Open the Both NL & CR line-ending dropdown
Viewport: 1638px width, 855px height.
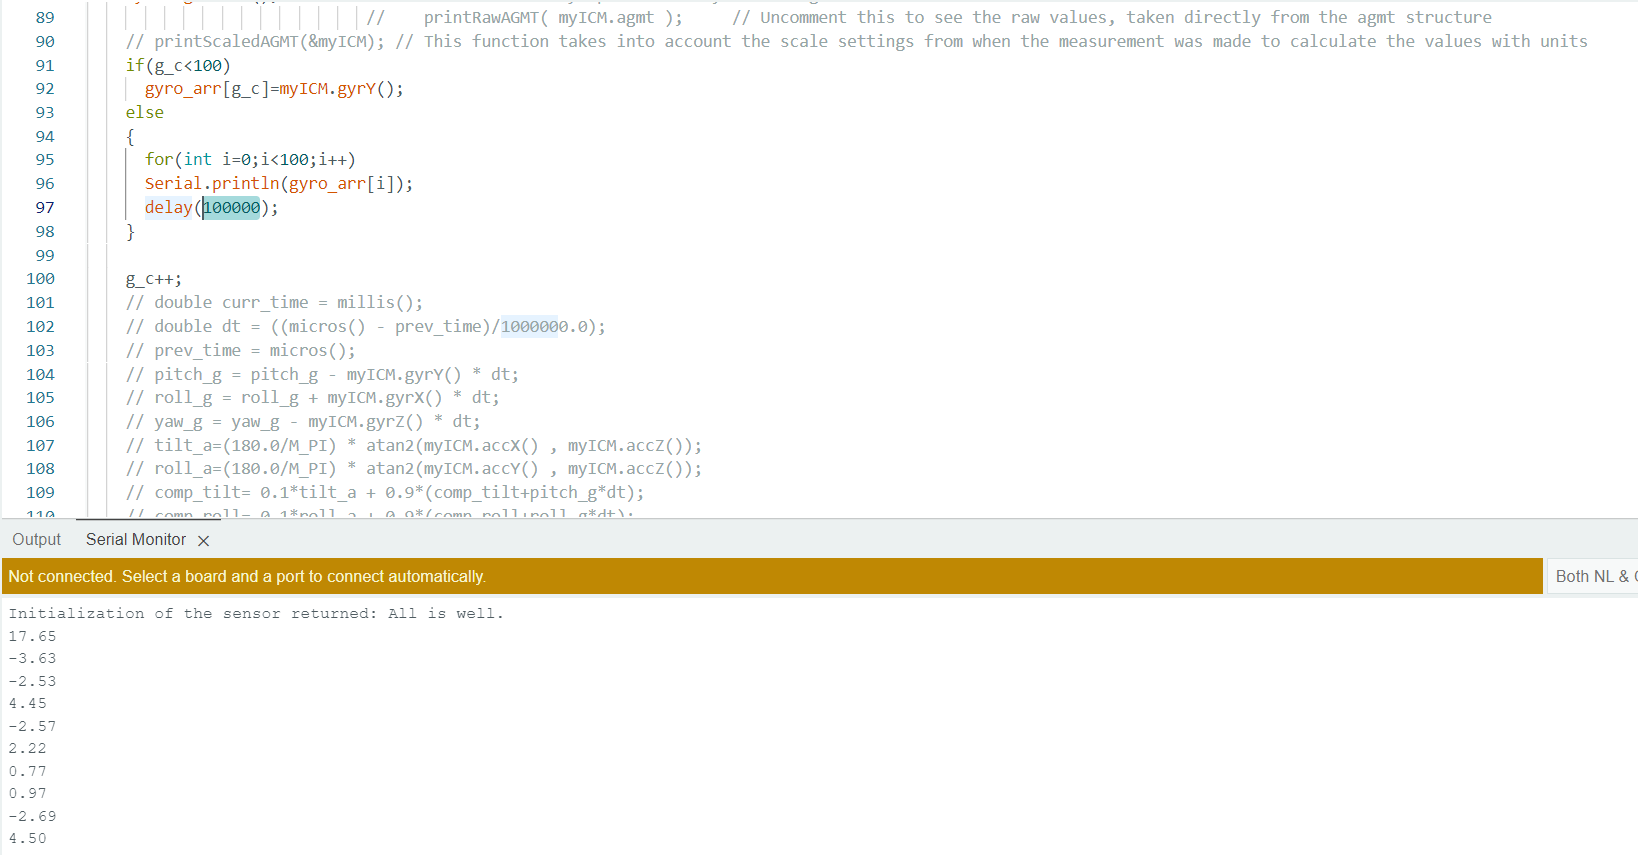1595,577
